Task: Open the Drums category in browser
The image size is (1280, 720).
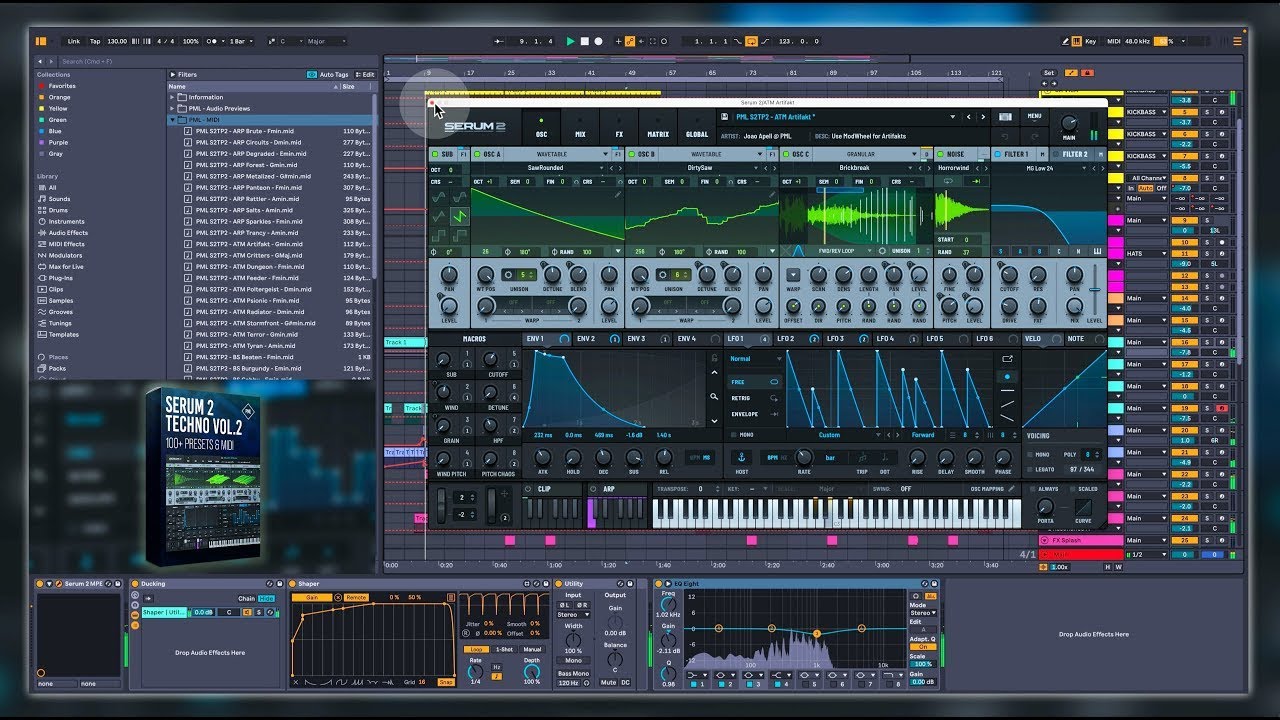Action: click(x=60, y=210)
